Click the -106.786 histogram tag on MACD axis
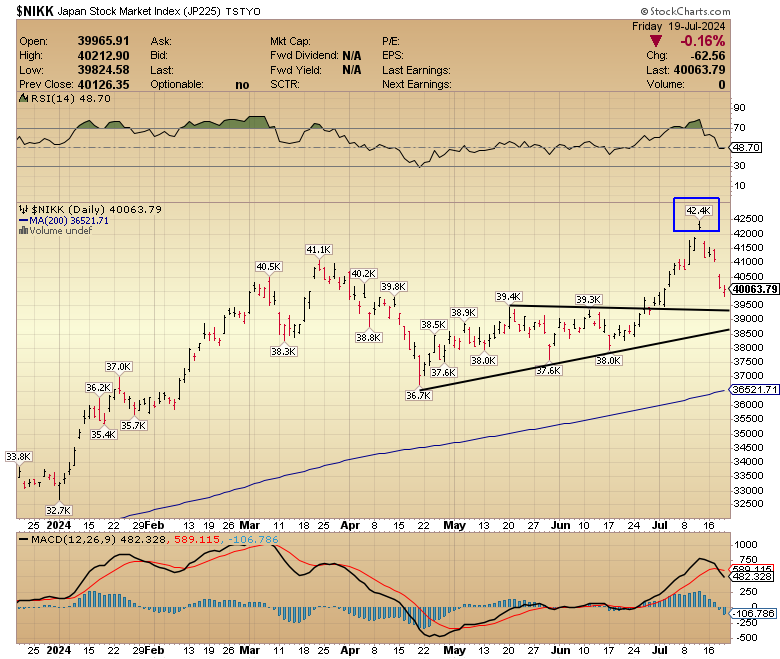 point(753,613)
